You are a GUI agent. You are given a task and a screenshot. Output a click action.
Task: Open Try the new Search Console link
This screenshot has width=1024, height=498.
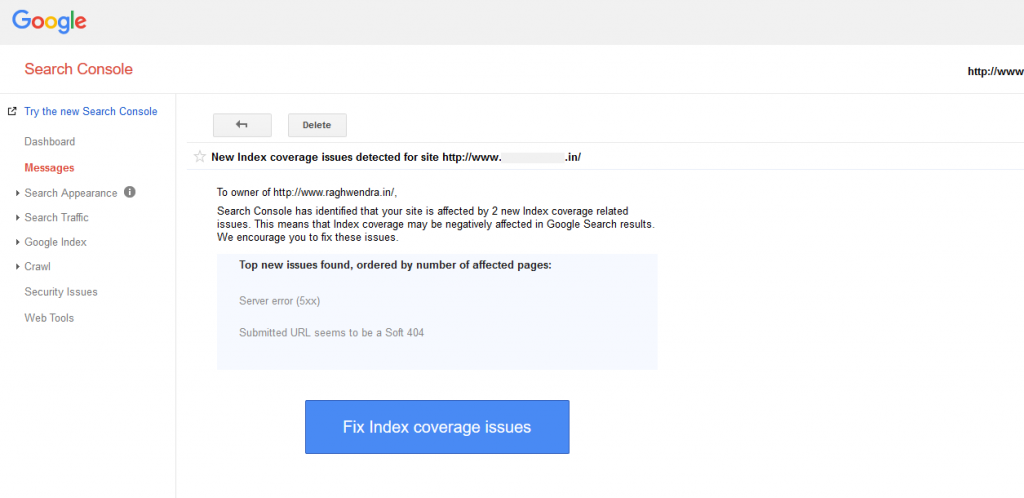tap(91, 112)
